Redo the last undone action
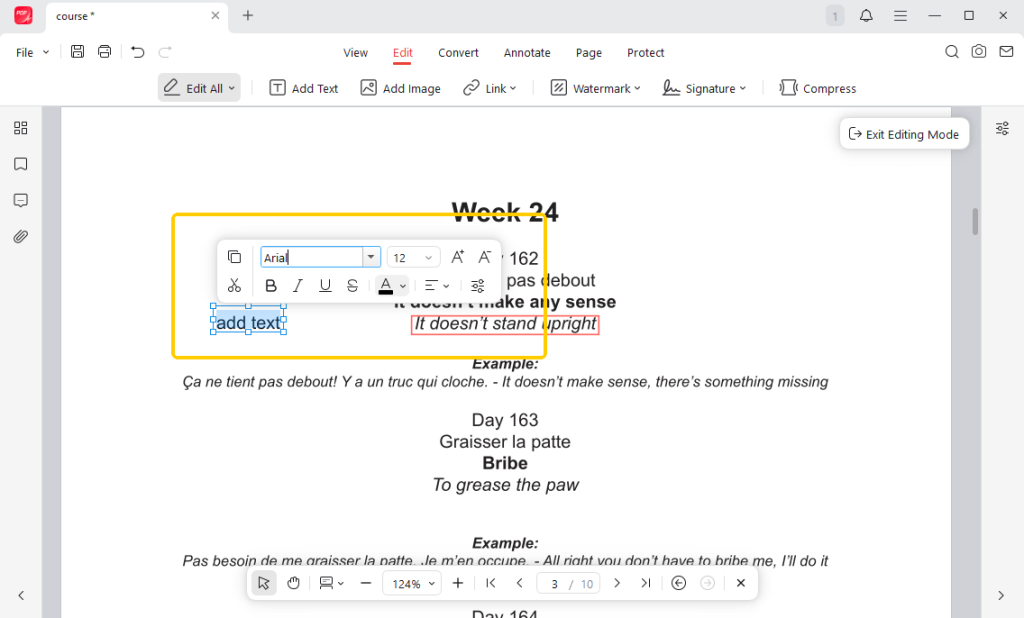Viewport: 1024px width, 618px height. tap(165, 52)
